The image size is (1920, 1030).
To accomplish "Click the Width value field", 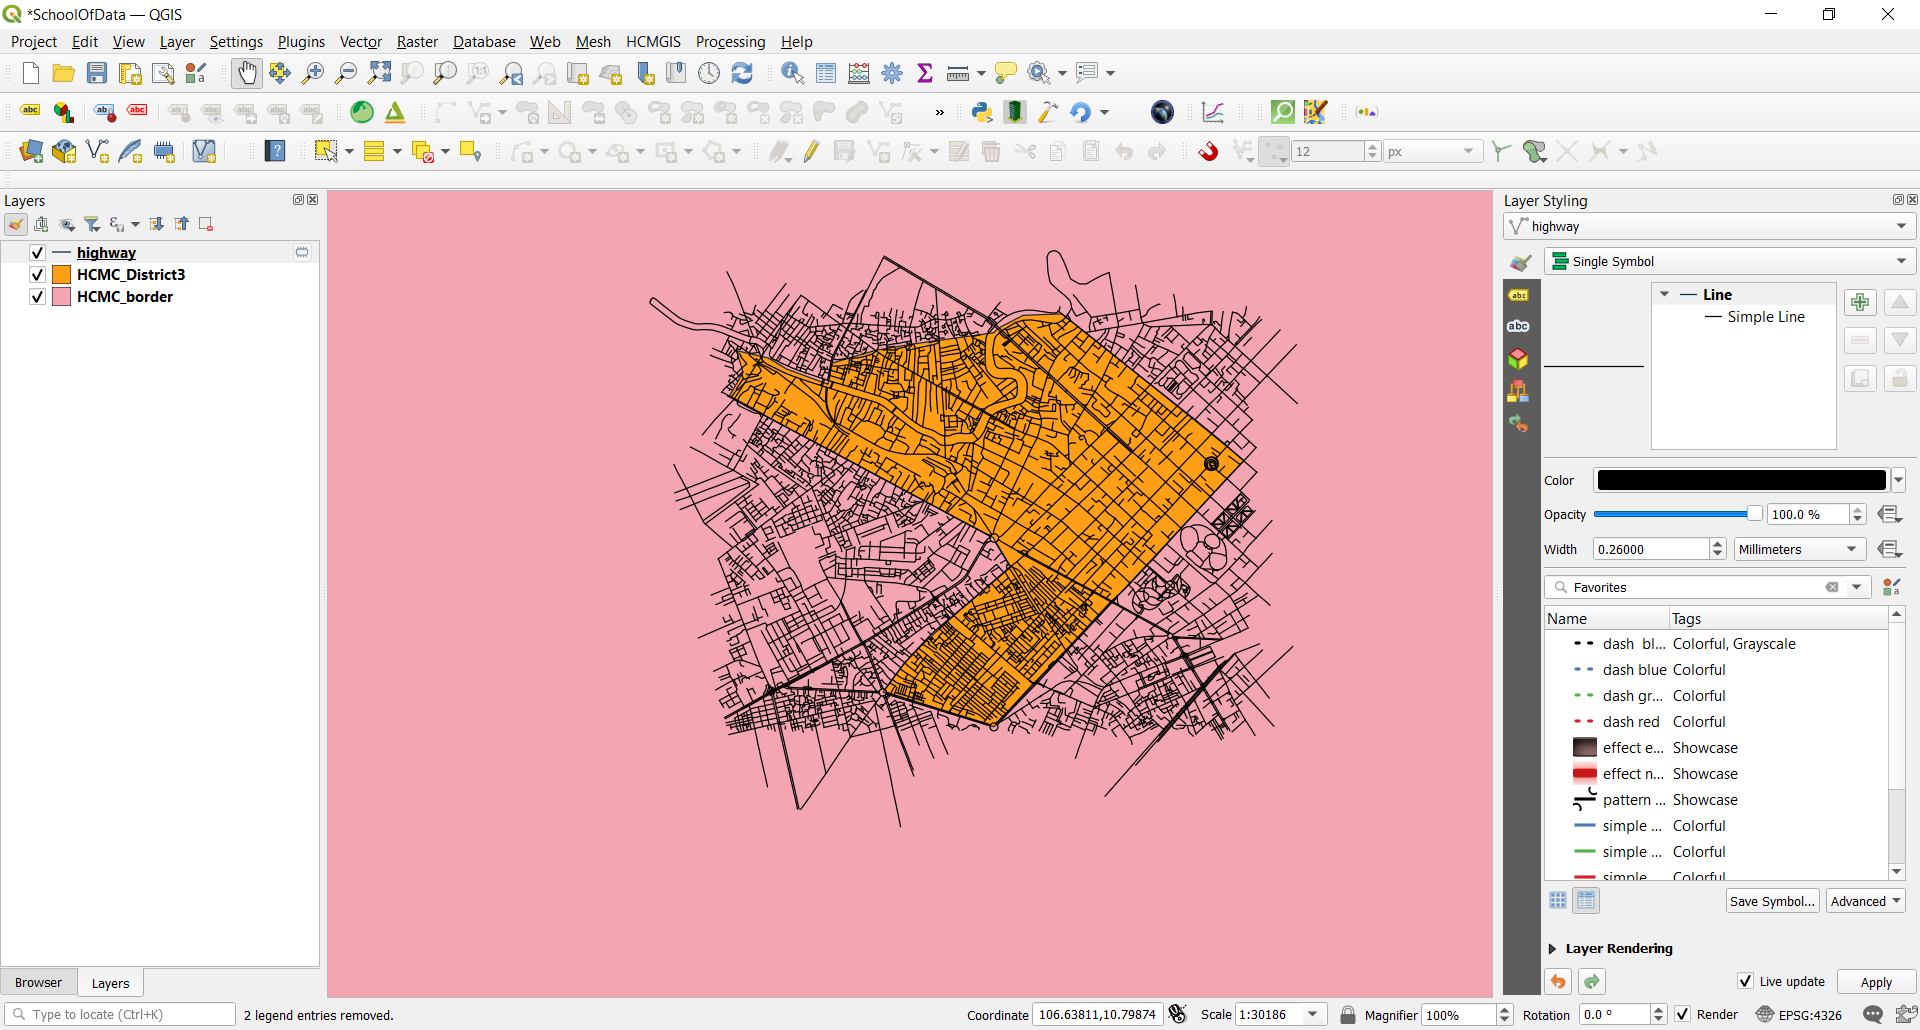I will (x=1651, y=549).
